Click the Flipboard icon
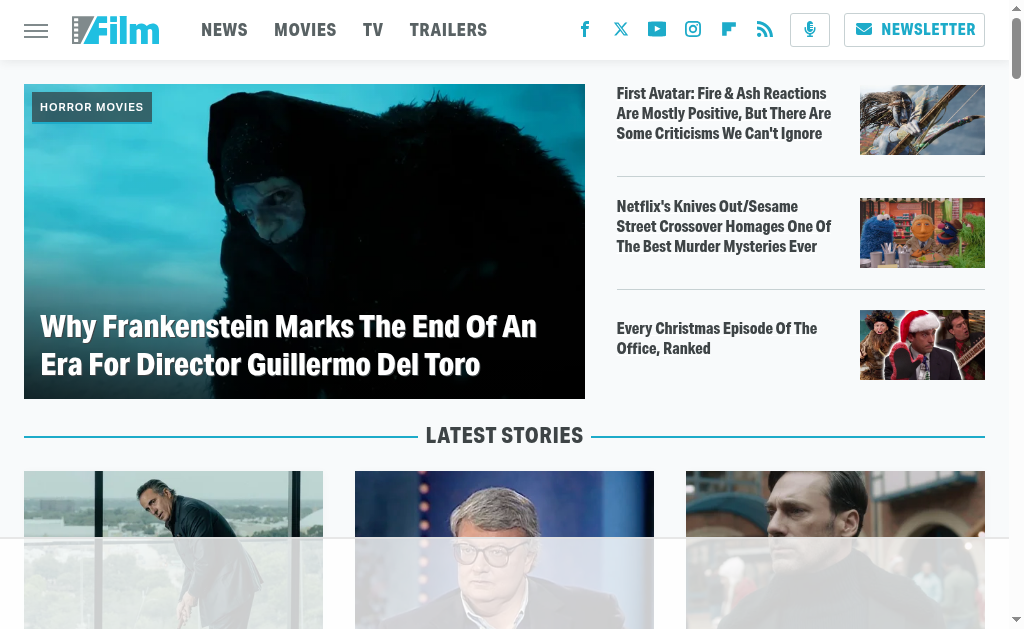Image resolution: width=1024 pixels, height=629 pixels. [x=729, y=29]
